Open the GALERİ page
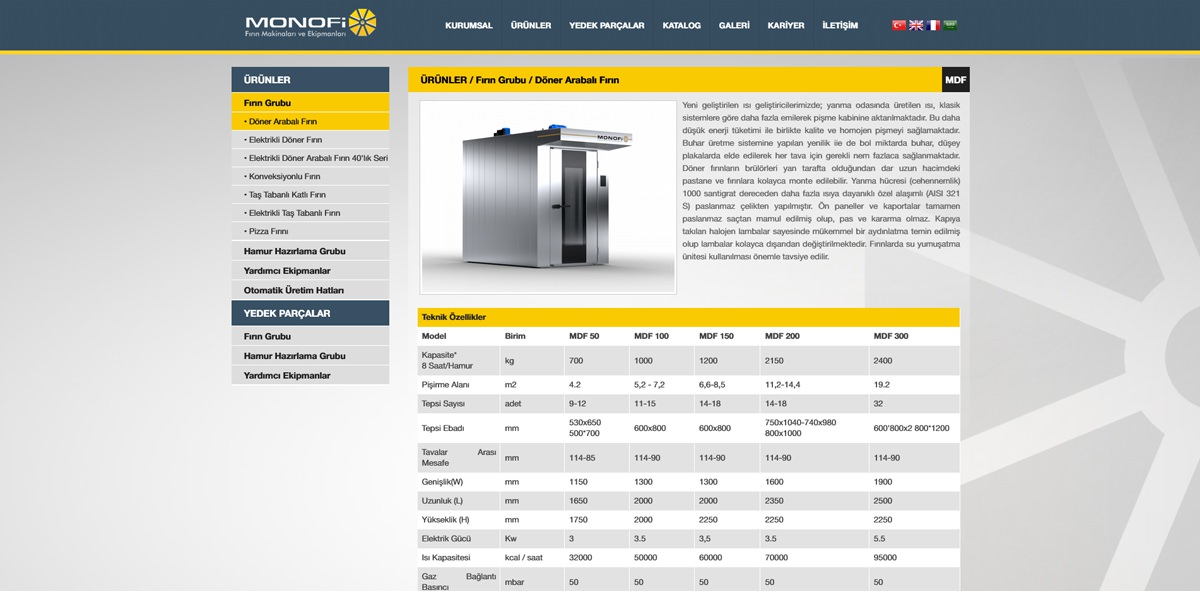Screen dimensions: 1200x600 tap(734, 25)
